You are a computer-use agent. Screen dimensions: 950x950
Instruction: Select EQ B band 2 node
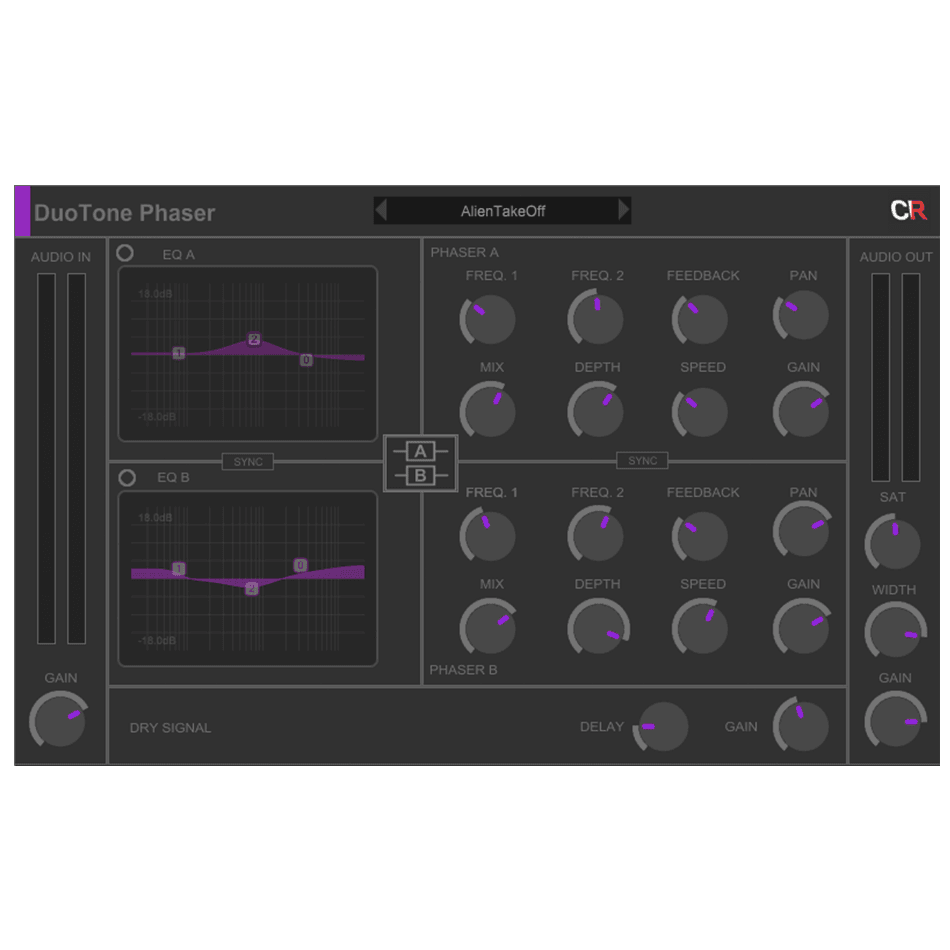click(251, 588)
